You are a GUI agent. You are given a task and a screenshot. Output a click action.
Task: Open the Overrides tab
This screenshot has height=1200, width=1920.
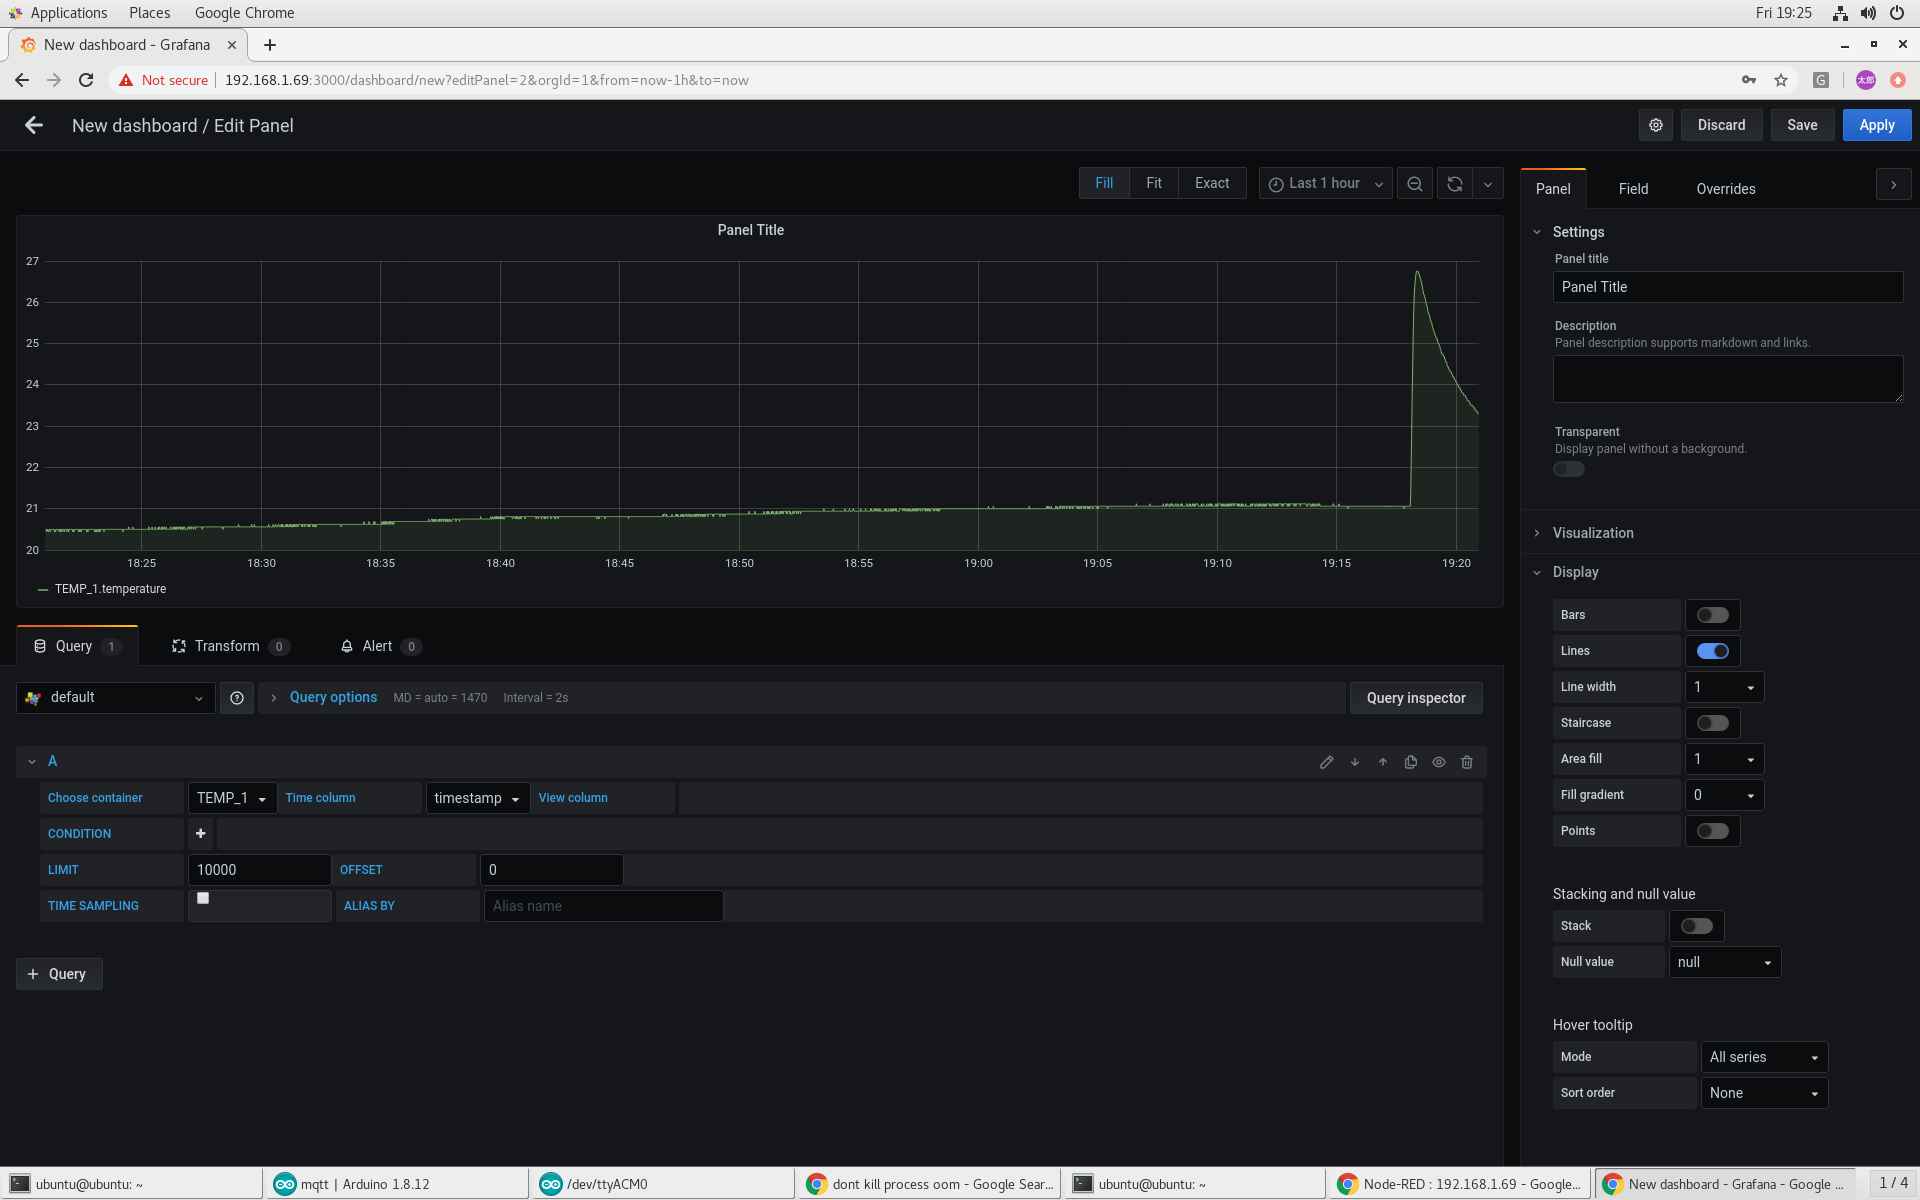(x=1725, y=189)
